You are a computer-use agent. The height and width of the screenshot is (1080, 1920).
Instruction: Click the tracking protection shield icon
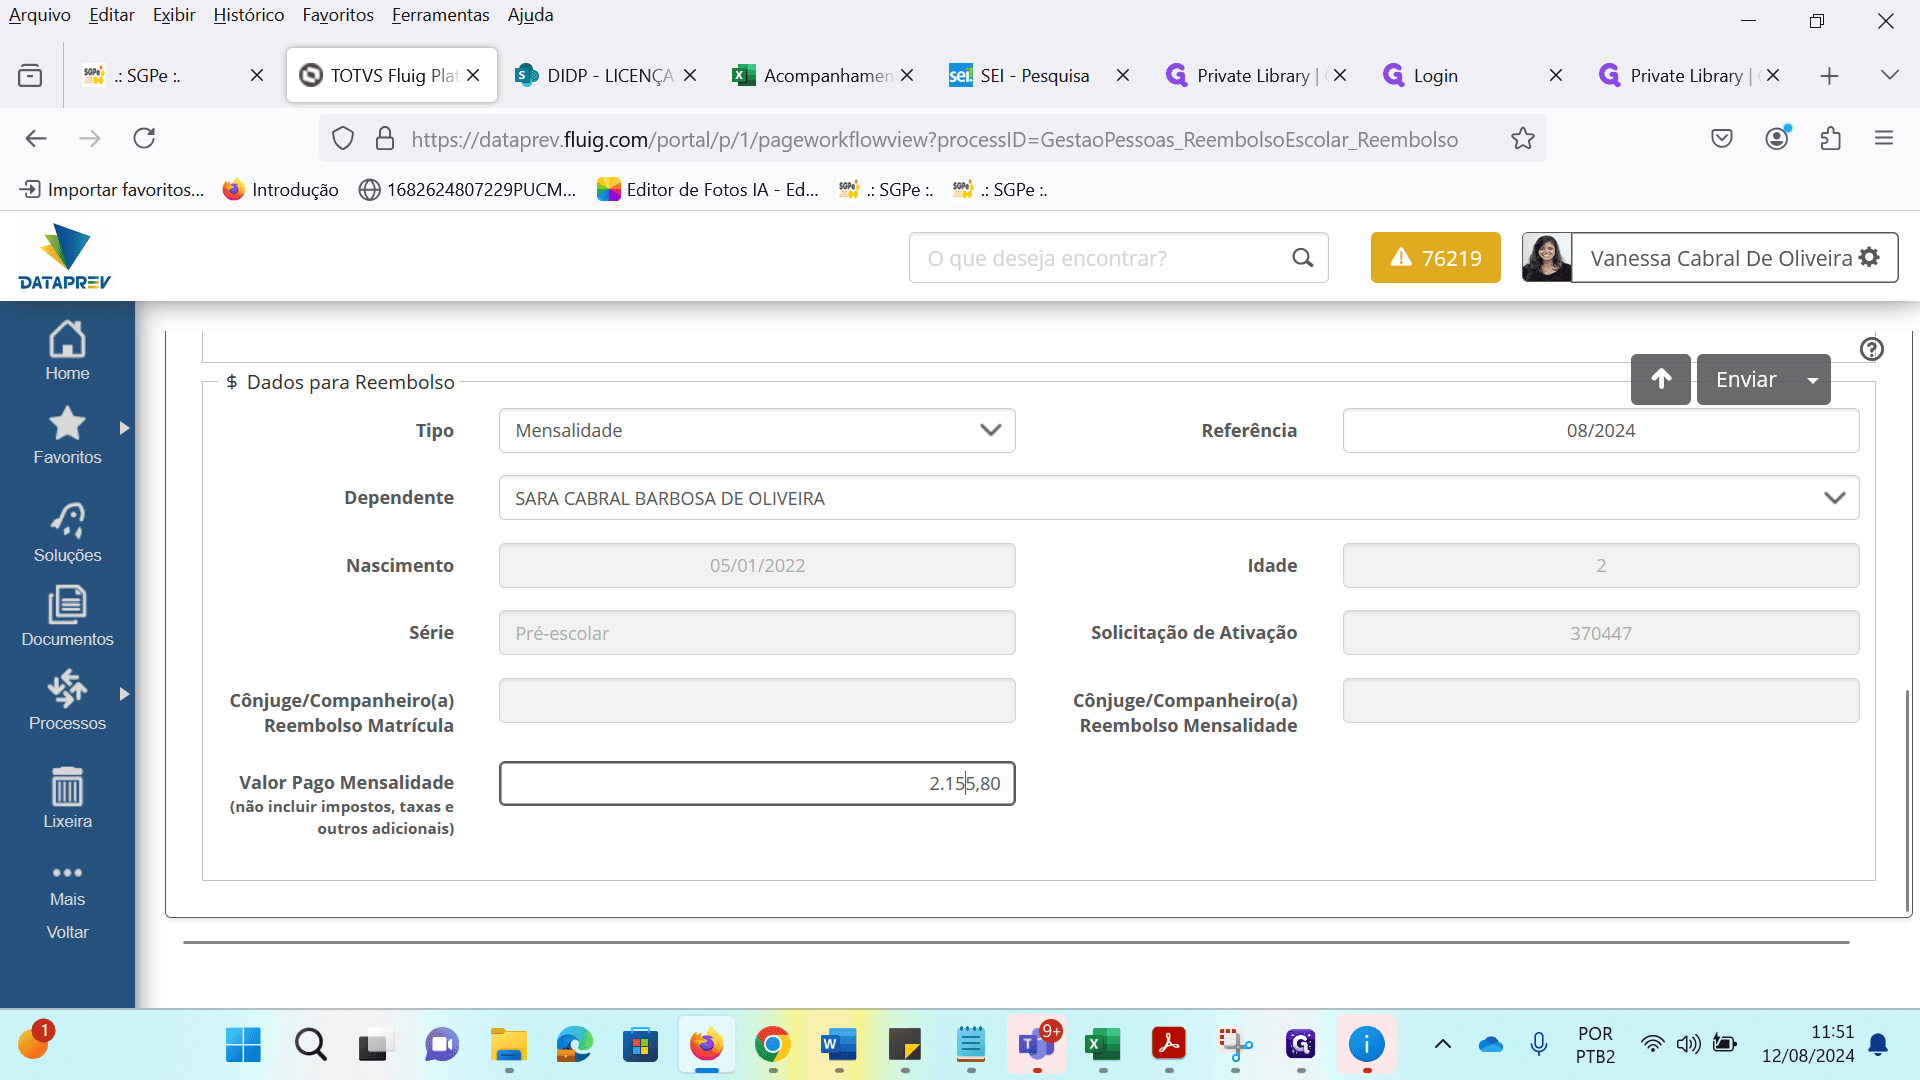342,138
